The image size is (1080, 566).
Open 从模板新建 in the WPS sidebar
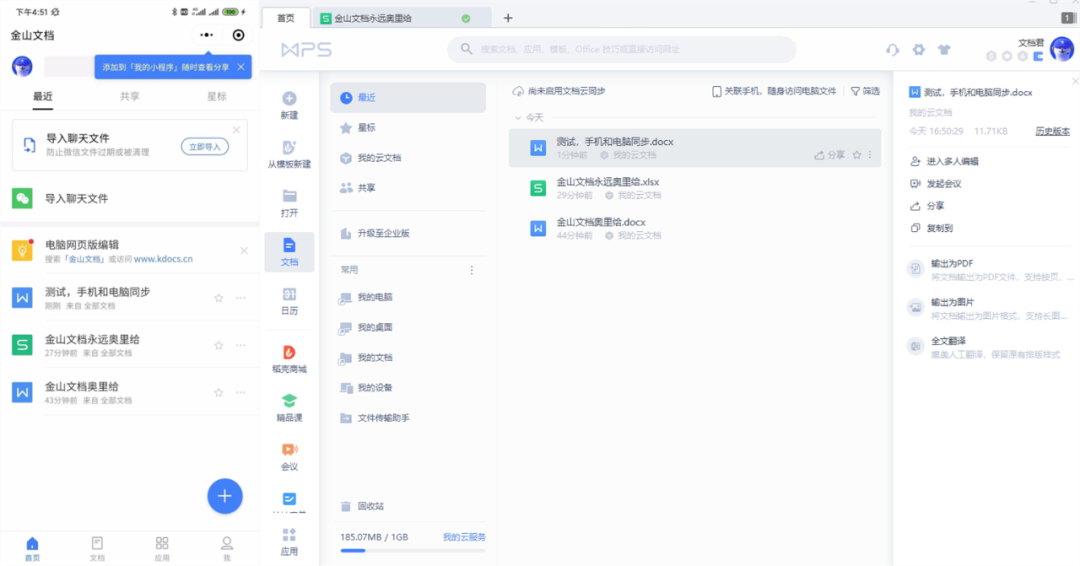click(289, 154)
